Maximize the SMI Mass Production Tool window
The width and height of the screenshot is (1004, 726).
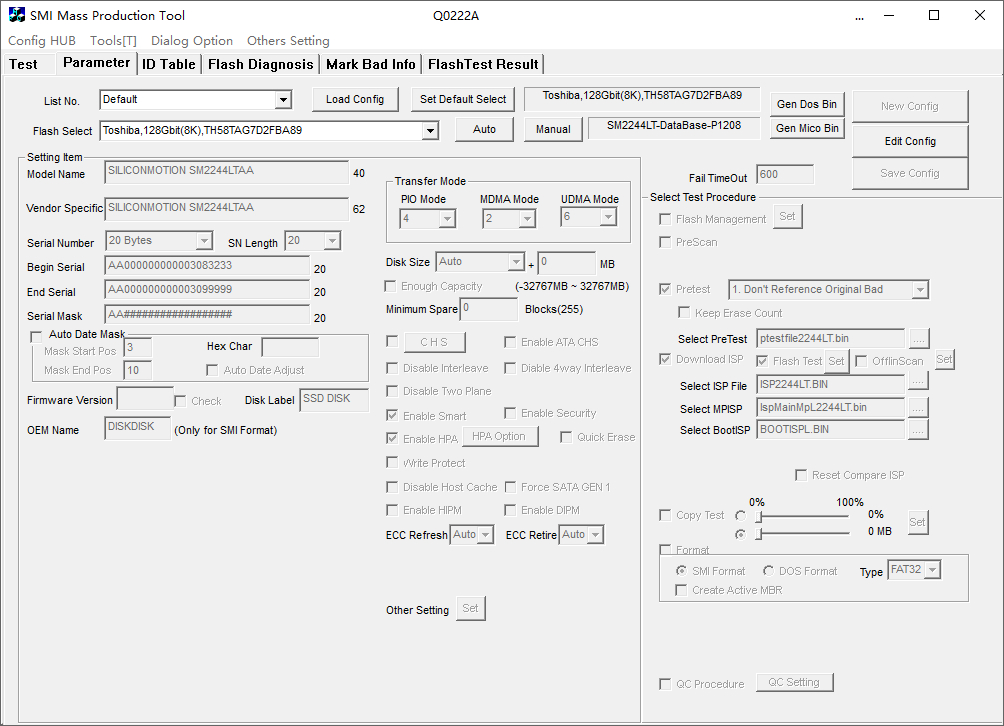[934, 15]
